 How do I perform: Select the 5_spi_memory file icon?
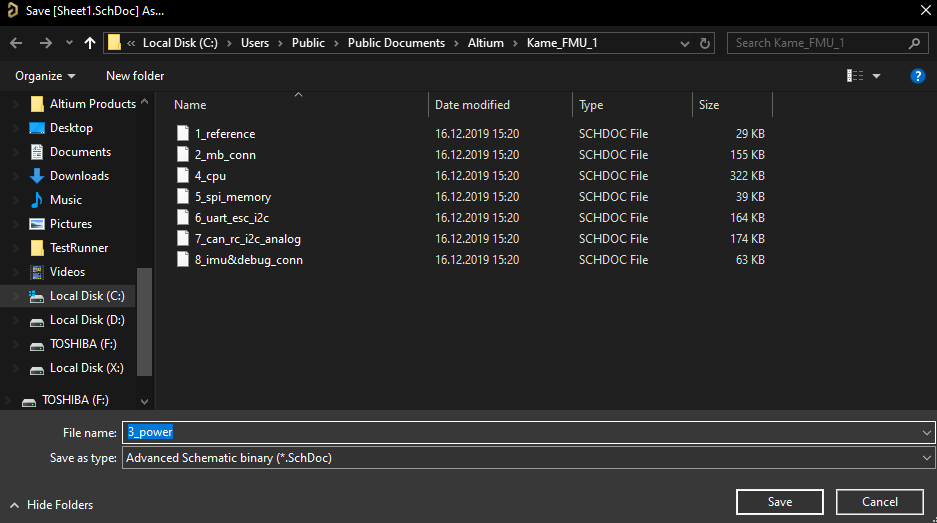(183, 197)
